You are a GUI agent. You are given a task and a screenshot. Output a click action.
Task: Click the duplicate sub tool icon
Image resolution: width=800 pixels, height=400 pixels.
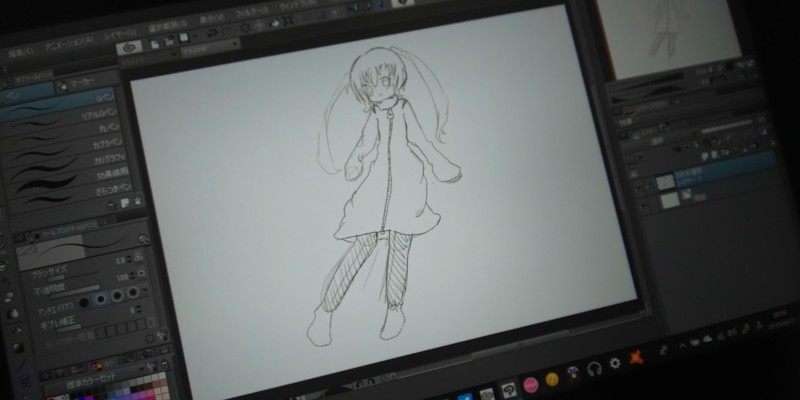click(x=125, y=203)
